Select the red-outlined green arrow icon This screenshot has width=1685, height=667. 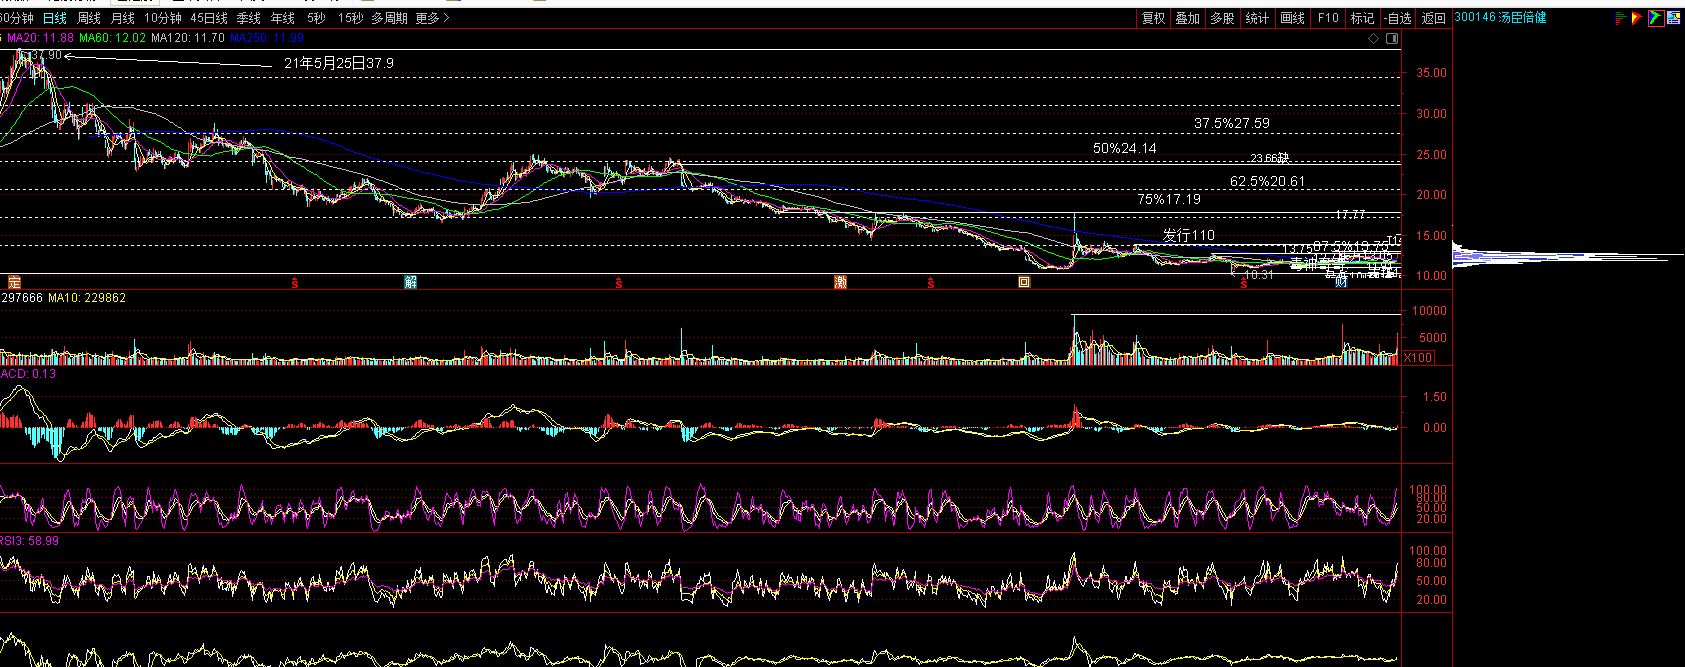tap(1656, 18)
